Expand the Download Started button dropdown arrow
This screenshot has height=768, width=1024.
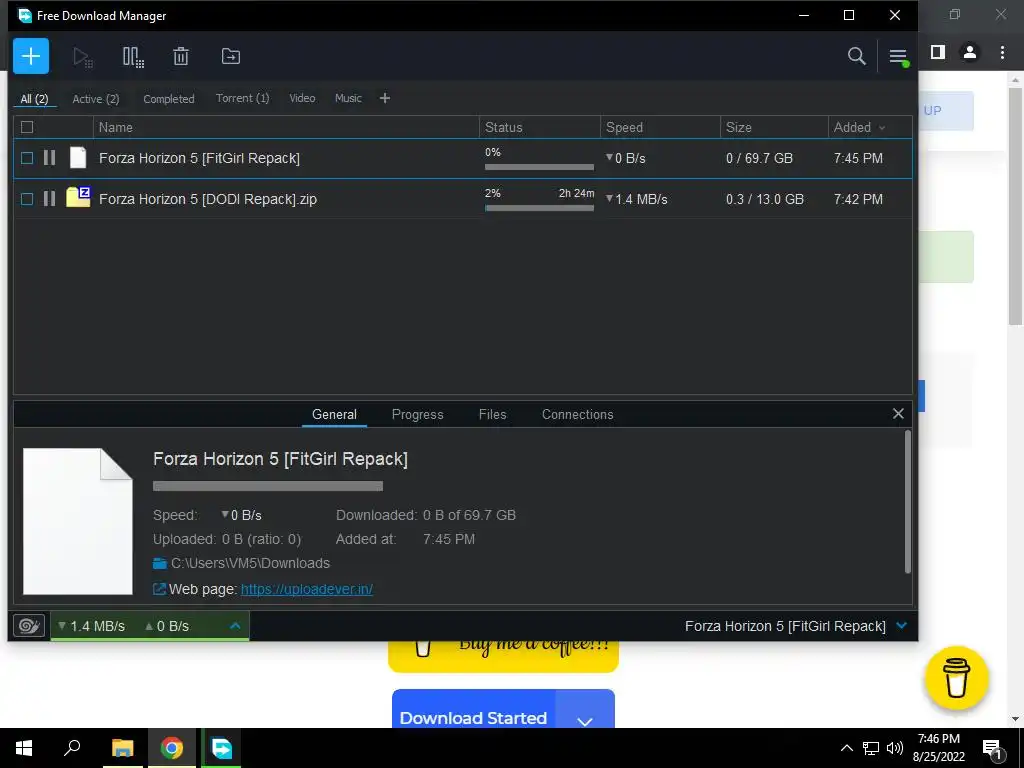[x=585, y=720]
